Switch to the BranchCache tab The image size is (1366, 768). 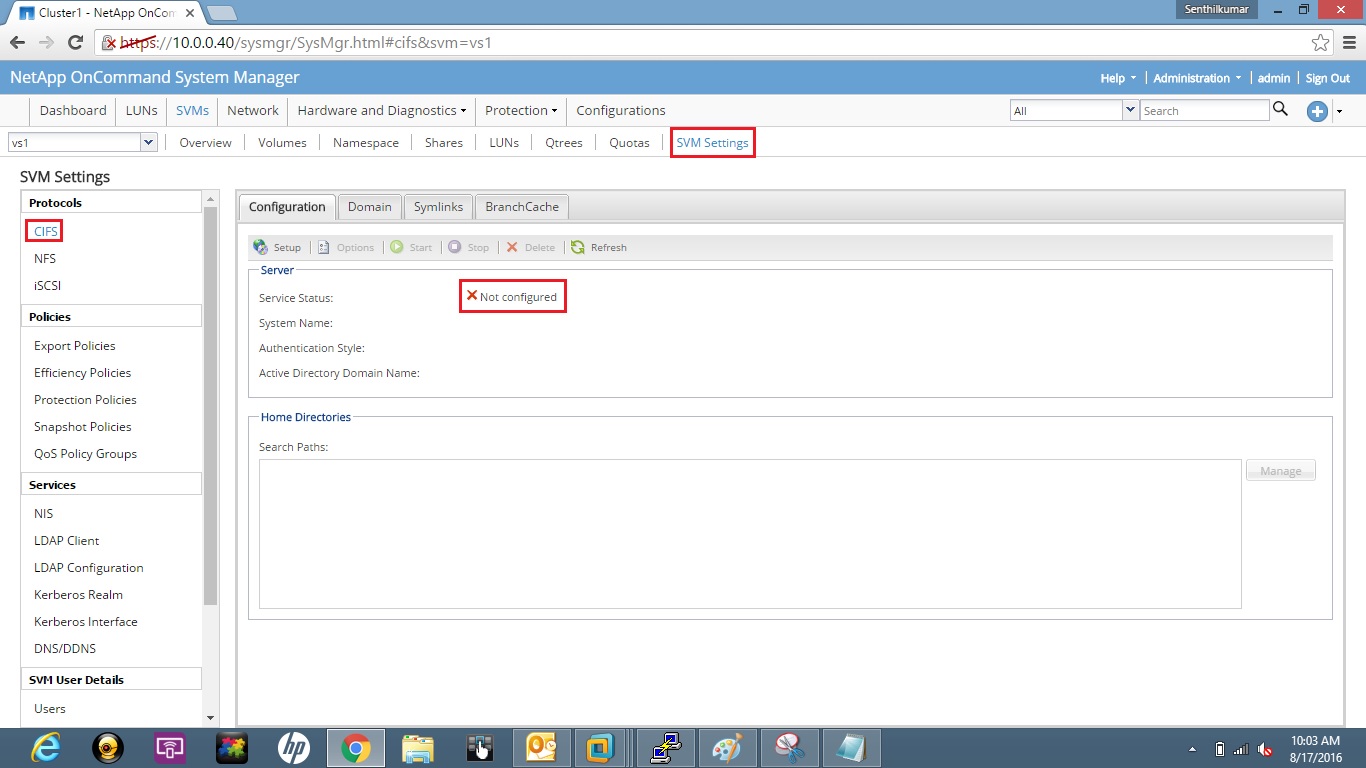point(521,207)
